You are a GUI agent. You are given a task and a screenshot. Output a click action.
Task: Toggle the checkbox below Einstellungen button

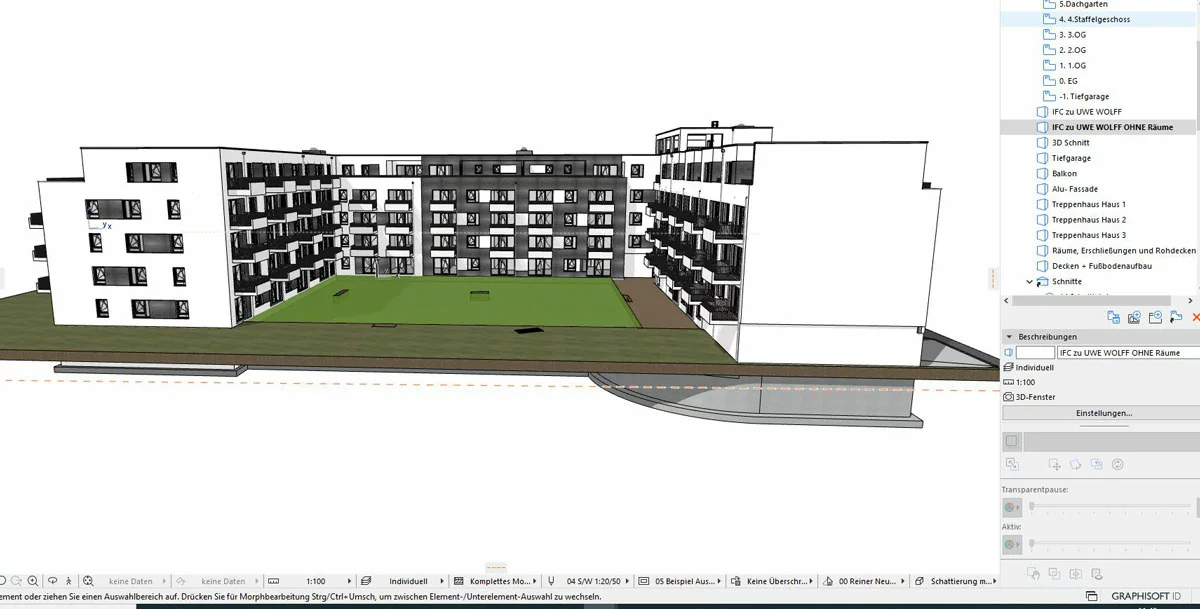(1011, 441)
